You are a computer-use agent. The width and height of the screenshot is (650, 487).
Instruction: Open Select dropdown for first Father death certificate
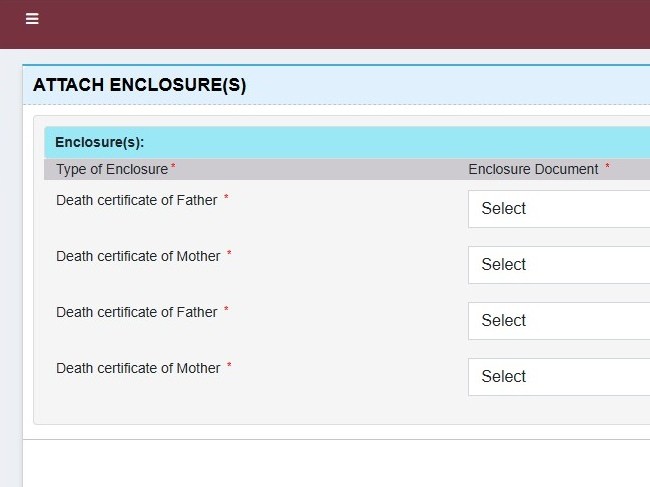point(558,209)
